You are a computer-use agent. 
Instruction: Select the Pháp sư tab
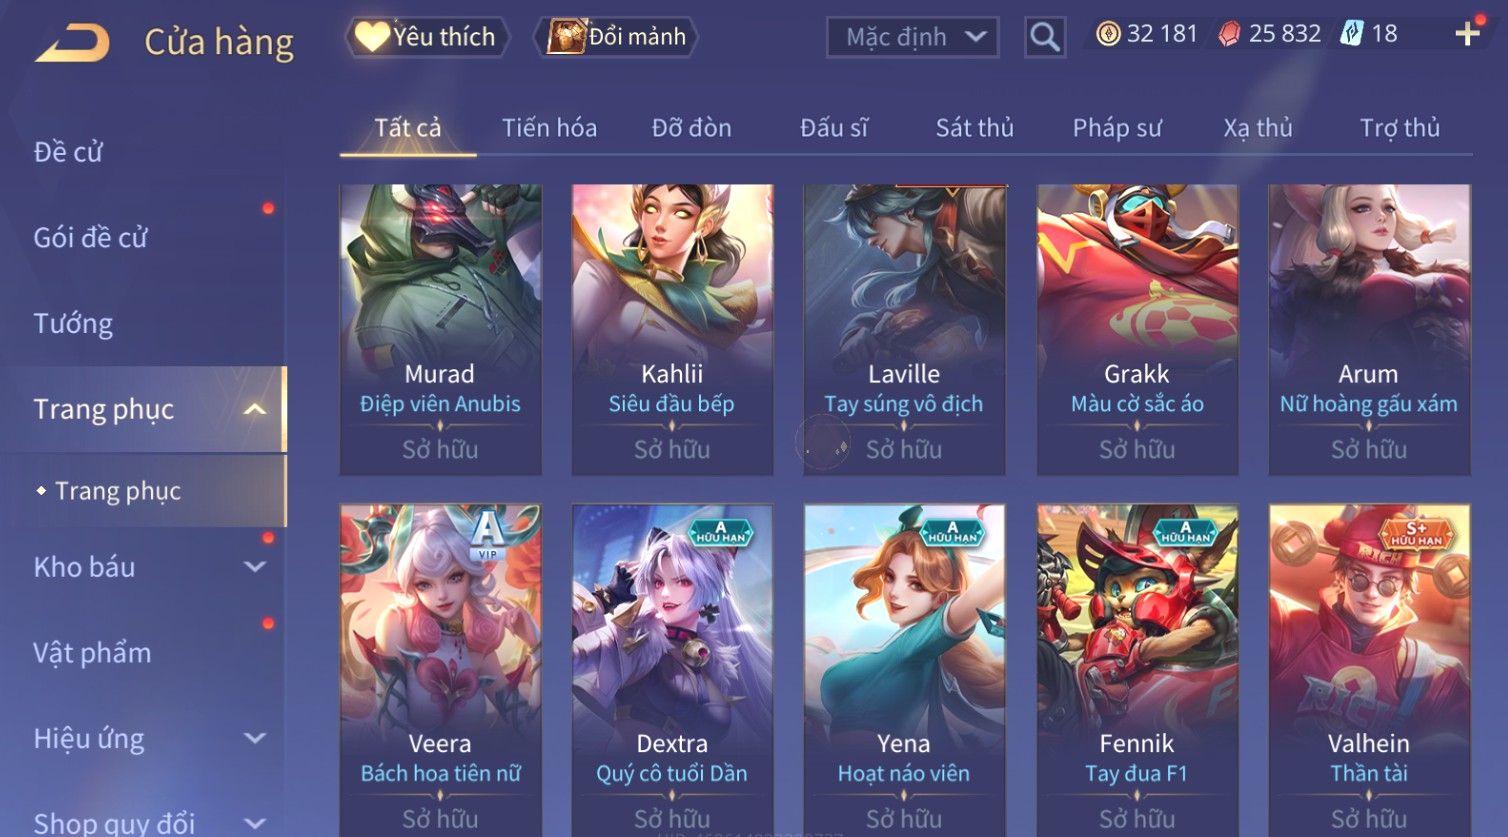(1117, 128)
